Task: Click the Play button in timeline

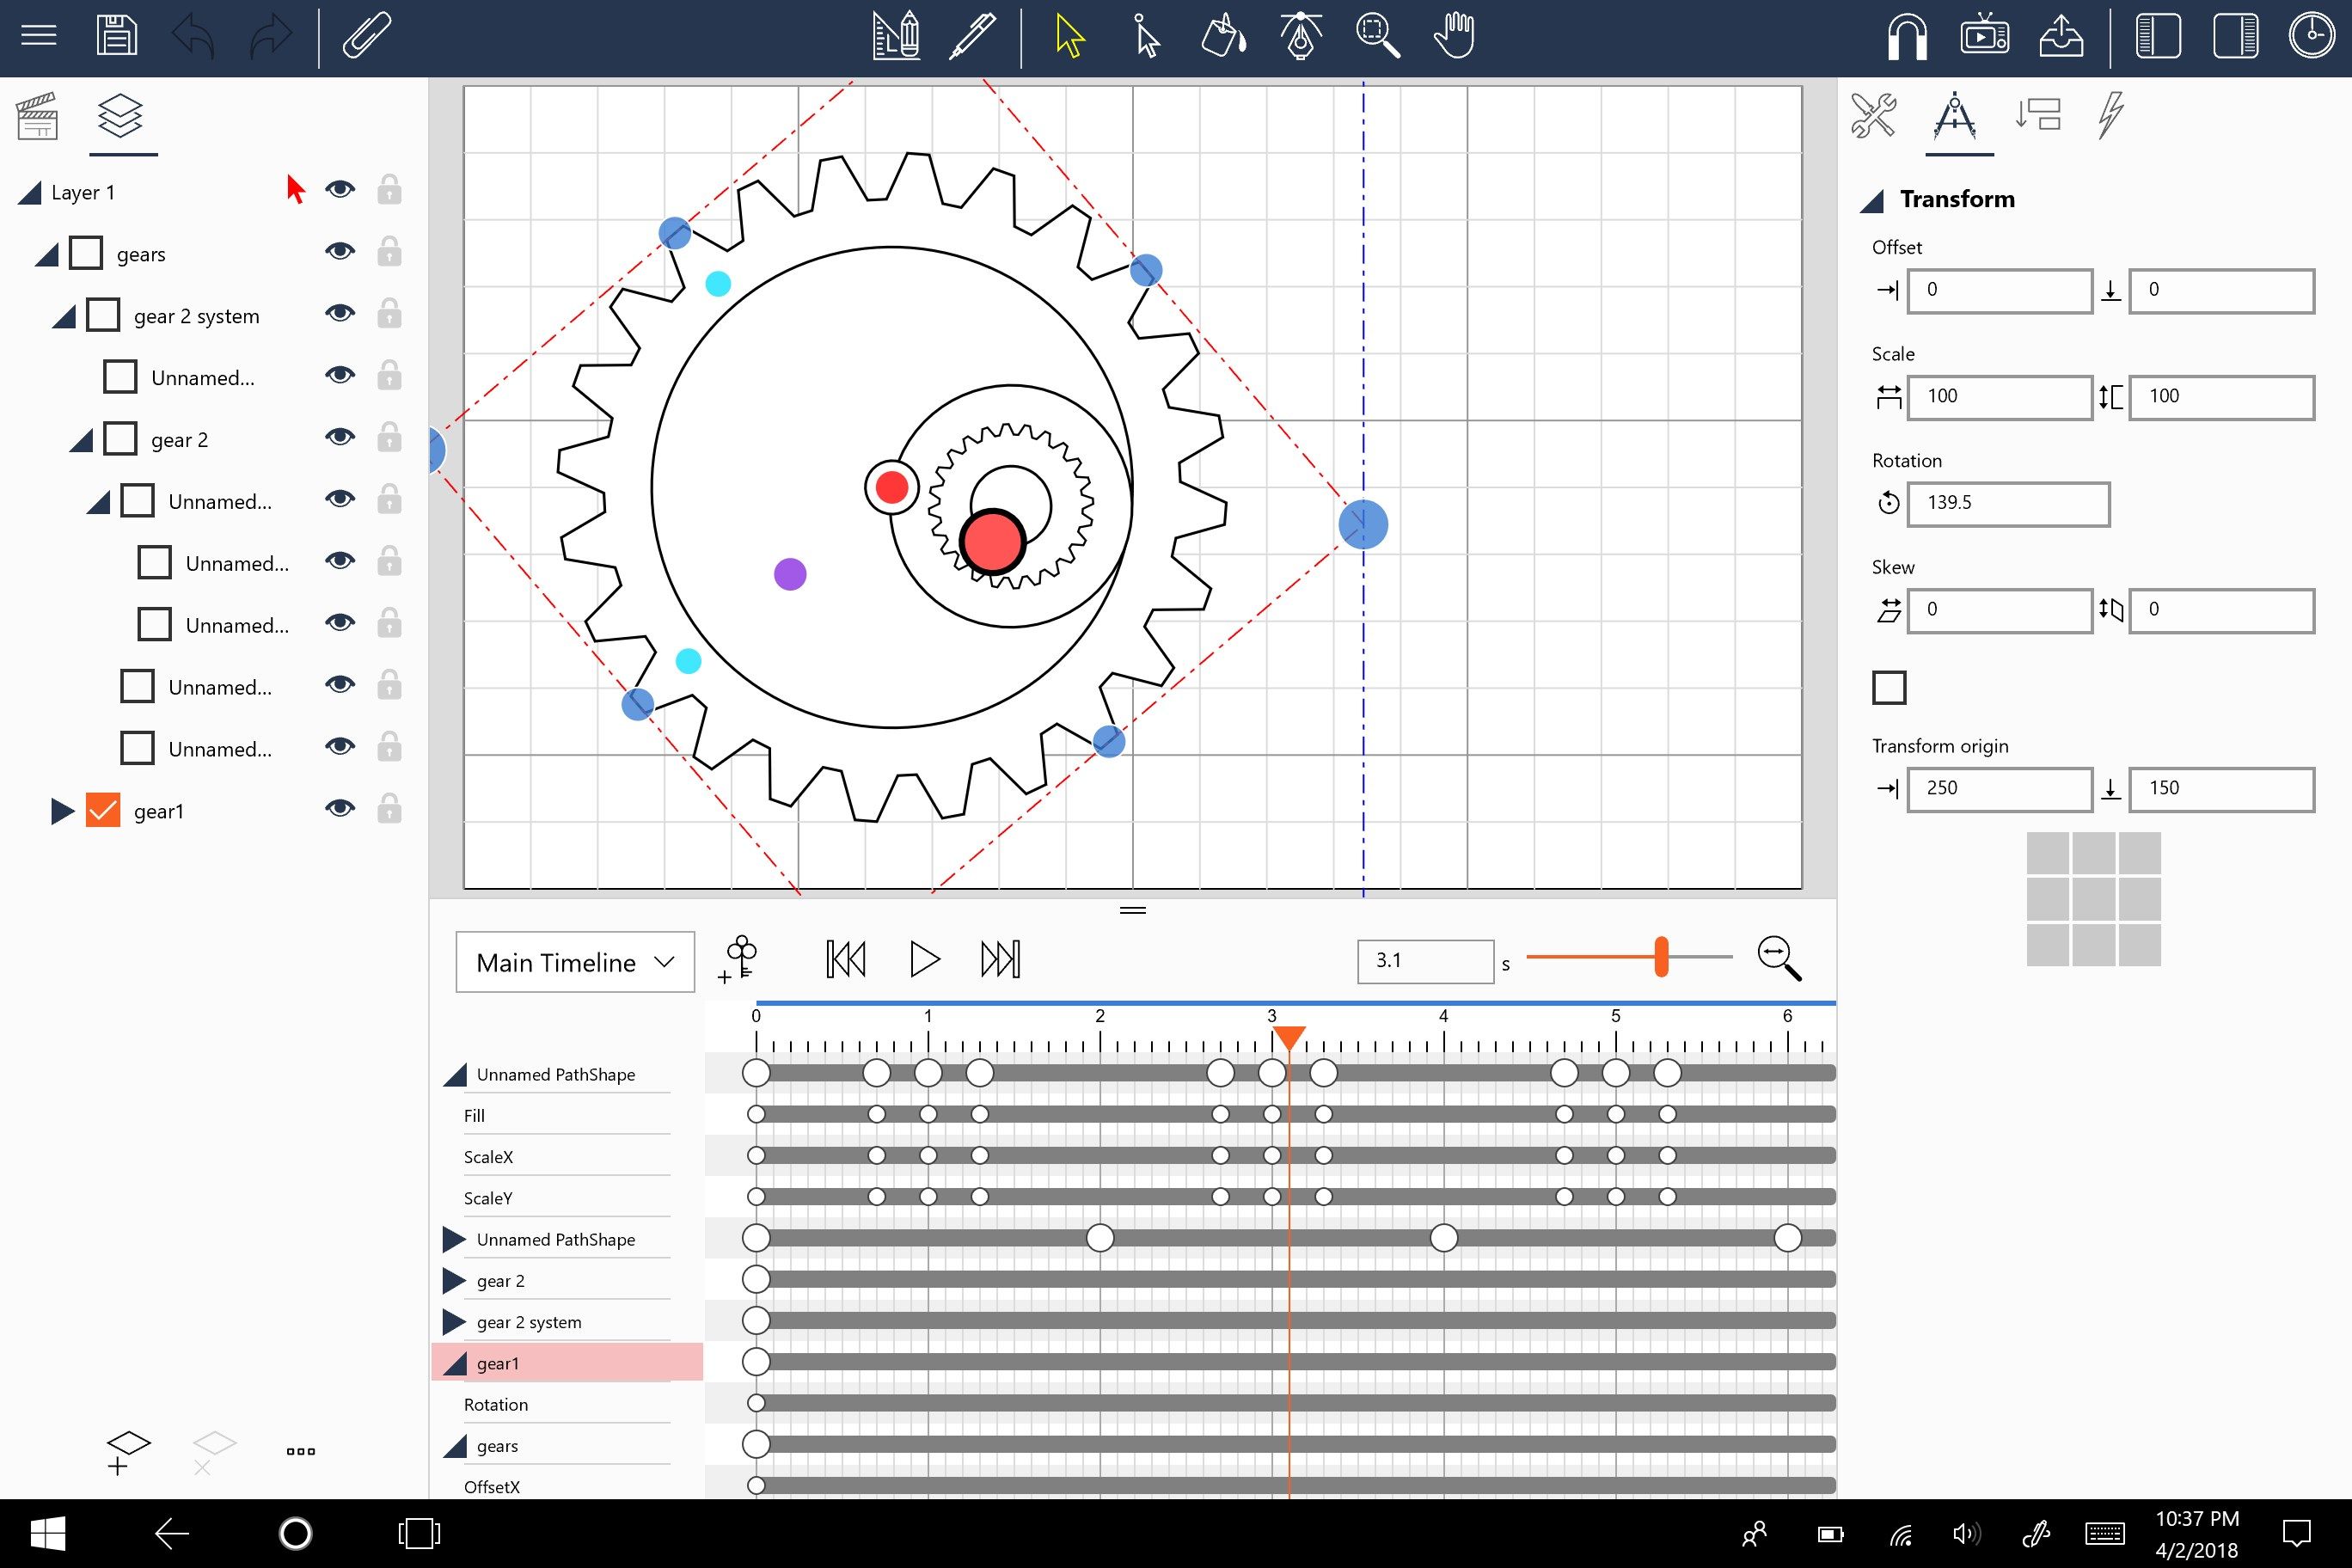Action: coord(922,958)
